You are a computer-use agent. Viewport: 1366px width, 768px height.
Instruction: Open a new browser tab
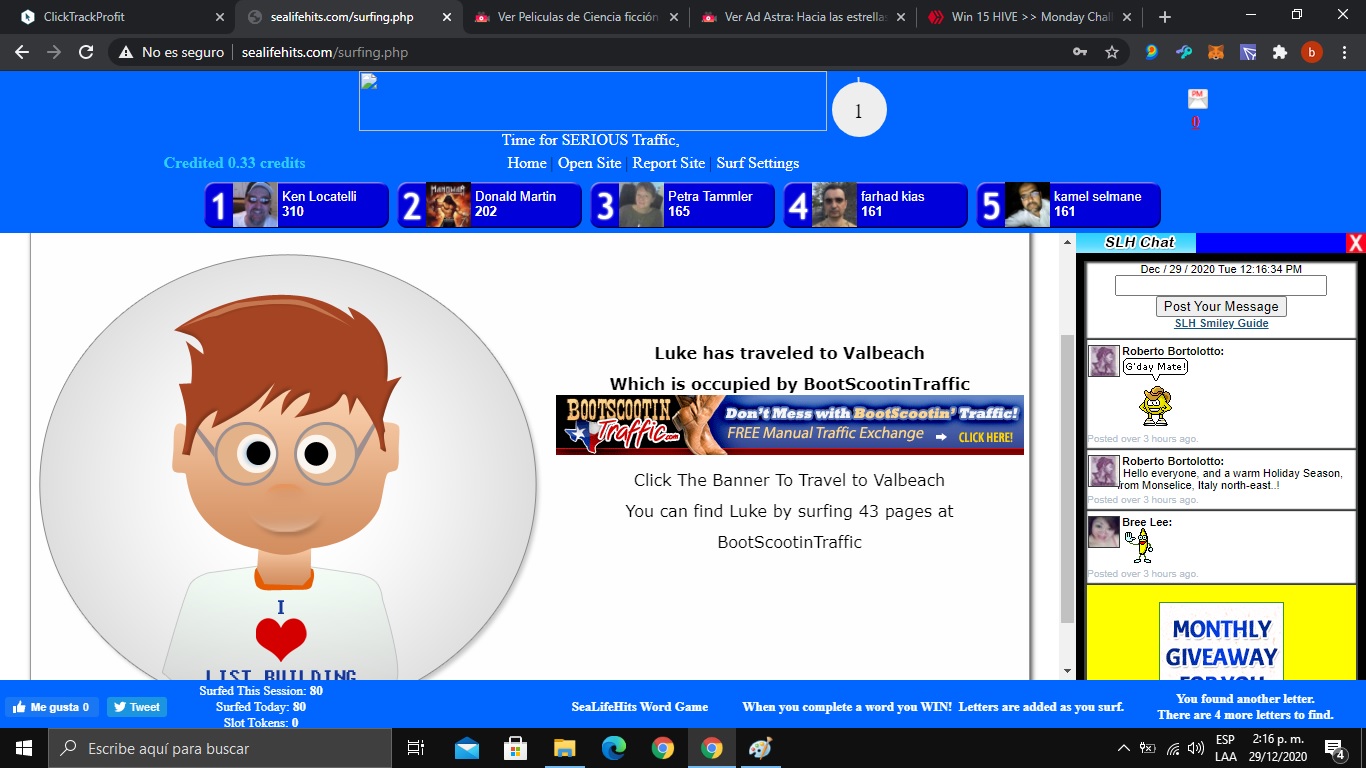[1164, 17]
